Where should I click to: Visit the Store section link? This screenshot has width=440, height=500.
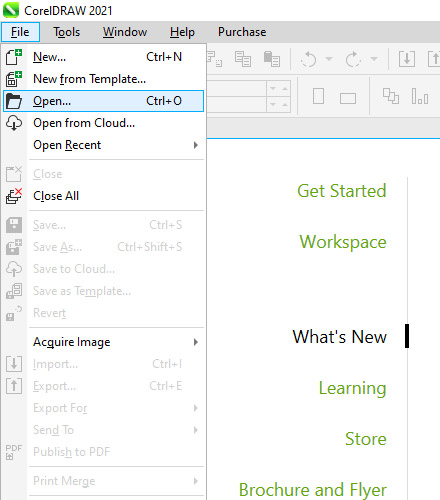pos(366,439)
